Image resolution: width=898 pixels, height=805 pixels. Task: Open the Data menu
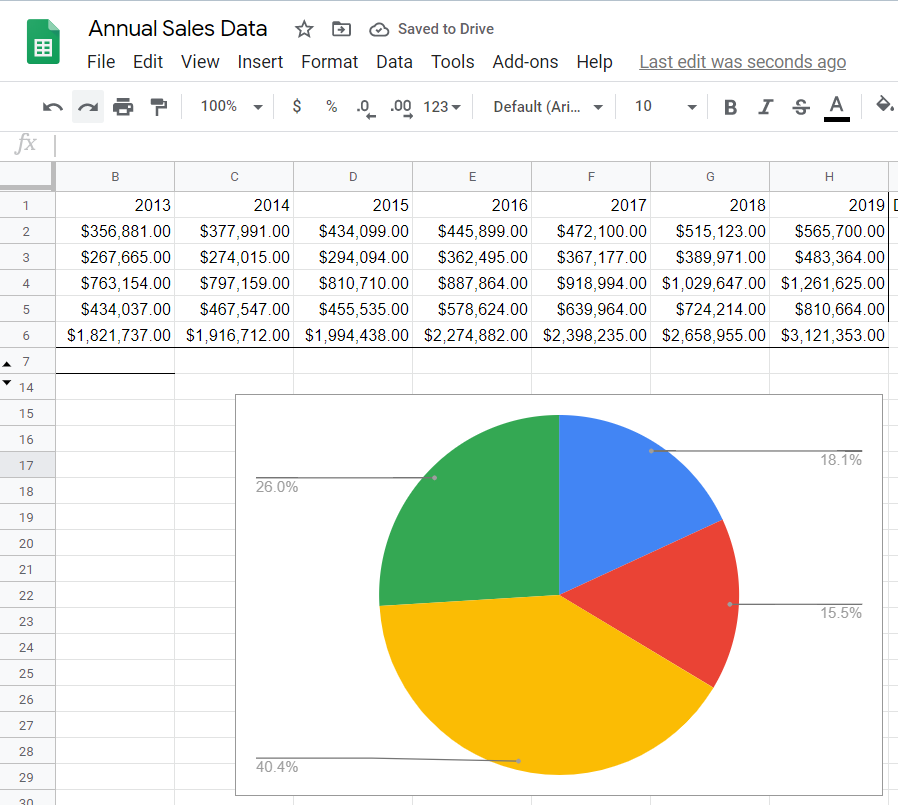pyautogui.click(x=394, y=61)
